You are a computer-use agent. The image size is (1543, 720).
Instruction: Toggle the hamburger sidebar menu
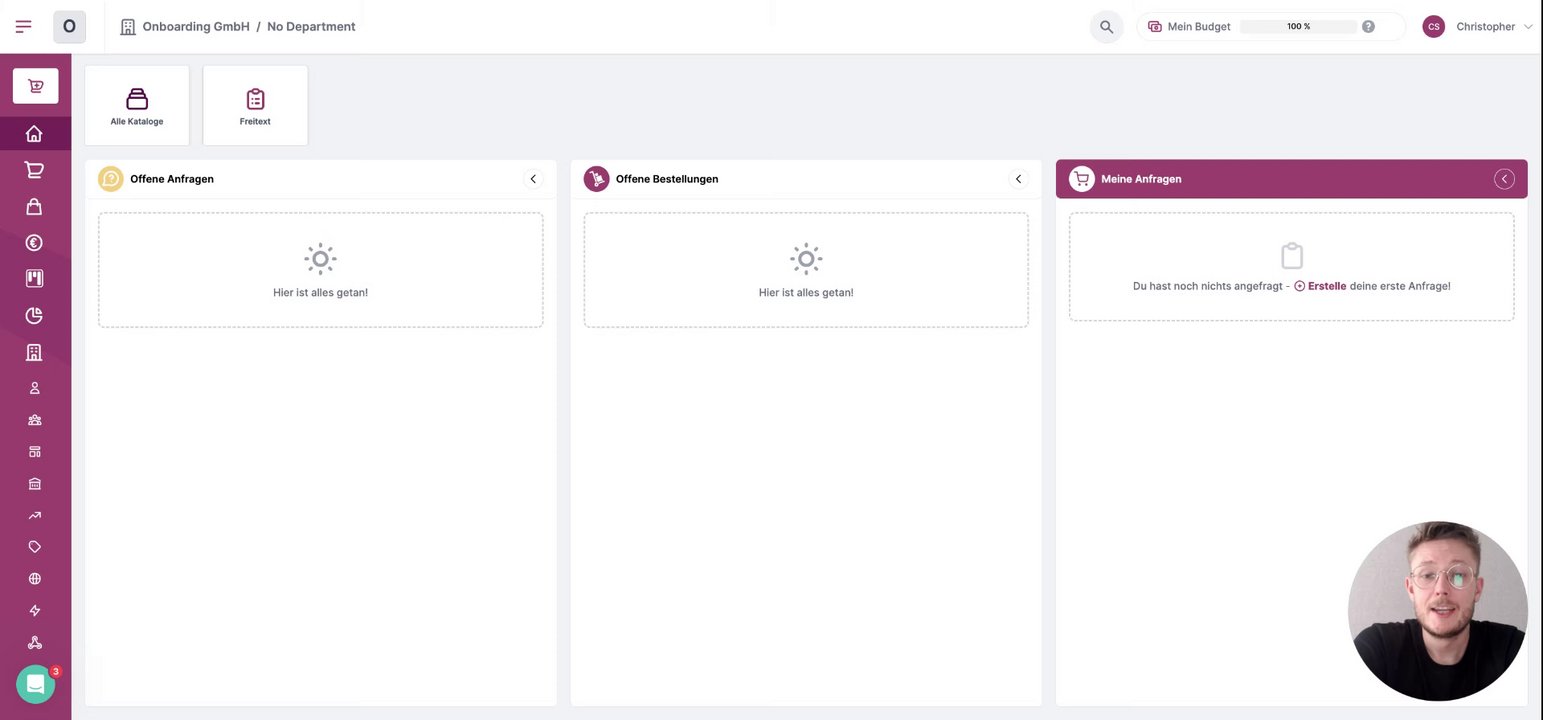(x=23, y=27)
